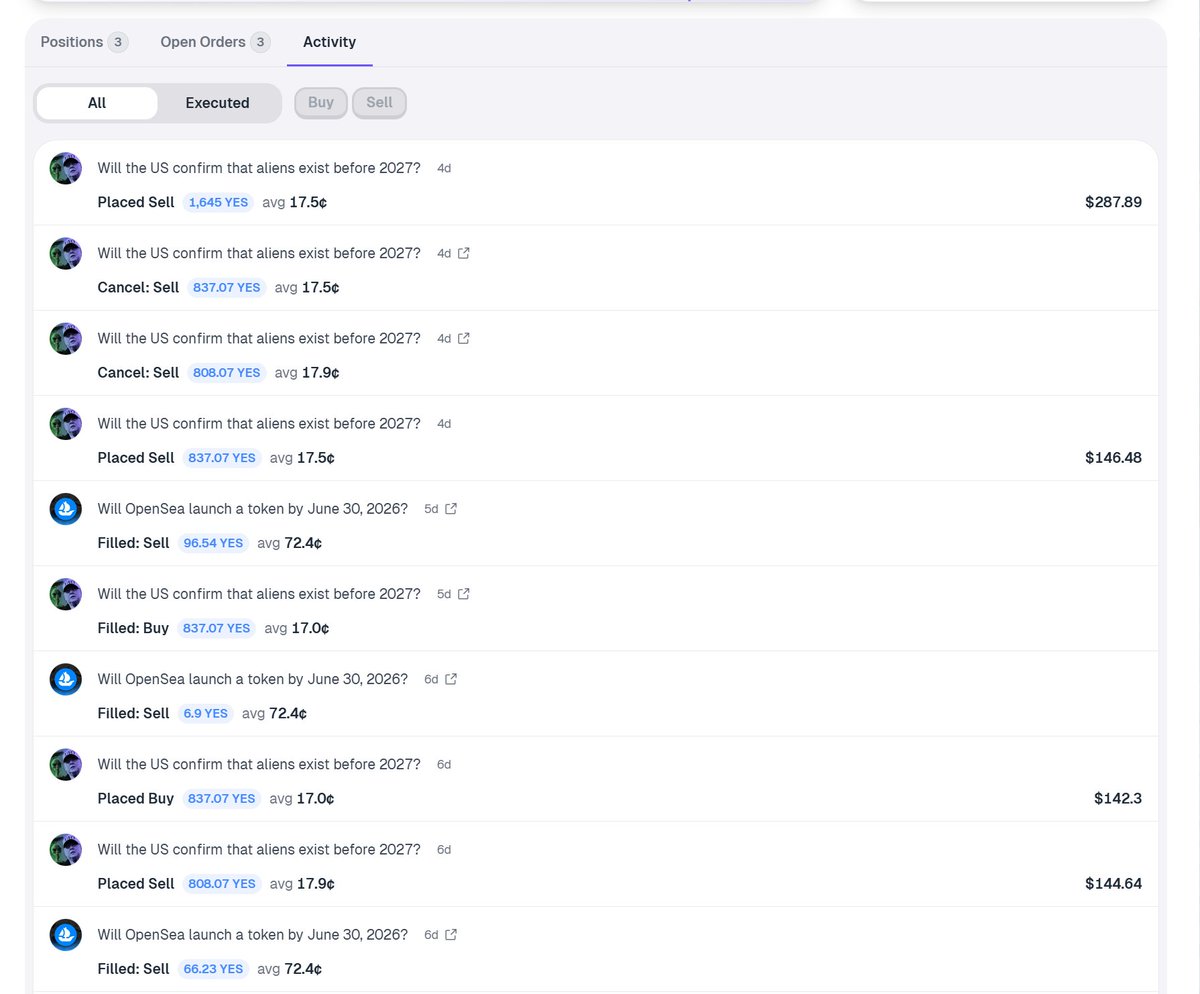Switch filter to Executed
The height and width of the screenshot is (994, 1200).
pos(217,103)
